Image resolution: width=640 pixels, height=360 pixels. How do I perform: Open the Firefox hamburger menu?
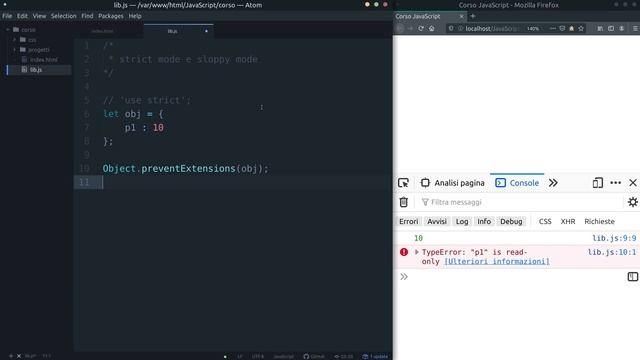click(636, 29)
